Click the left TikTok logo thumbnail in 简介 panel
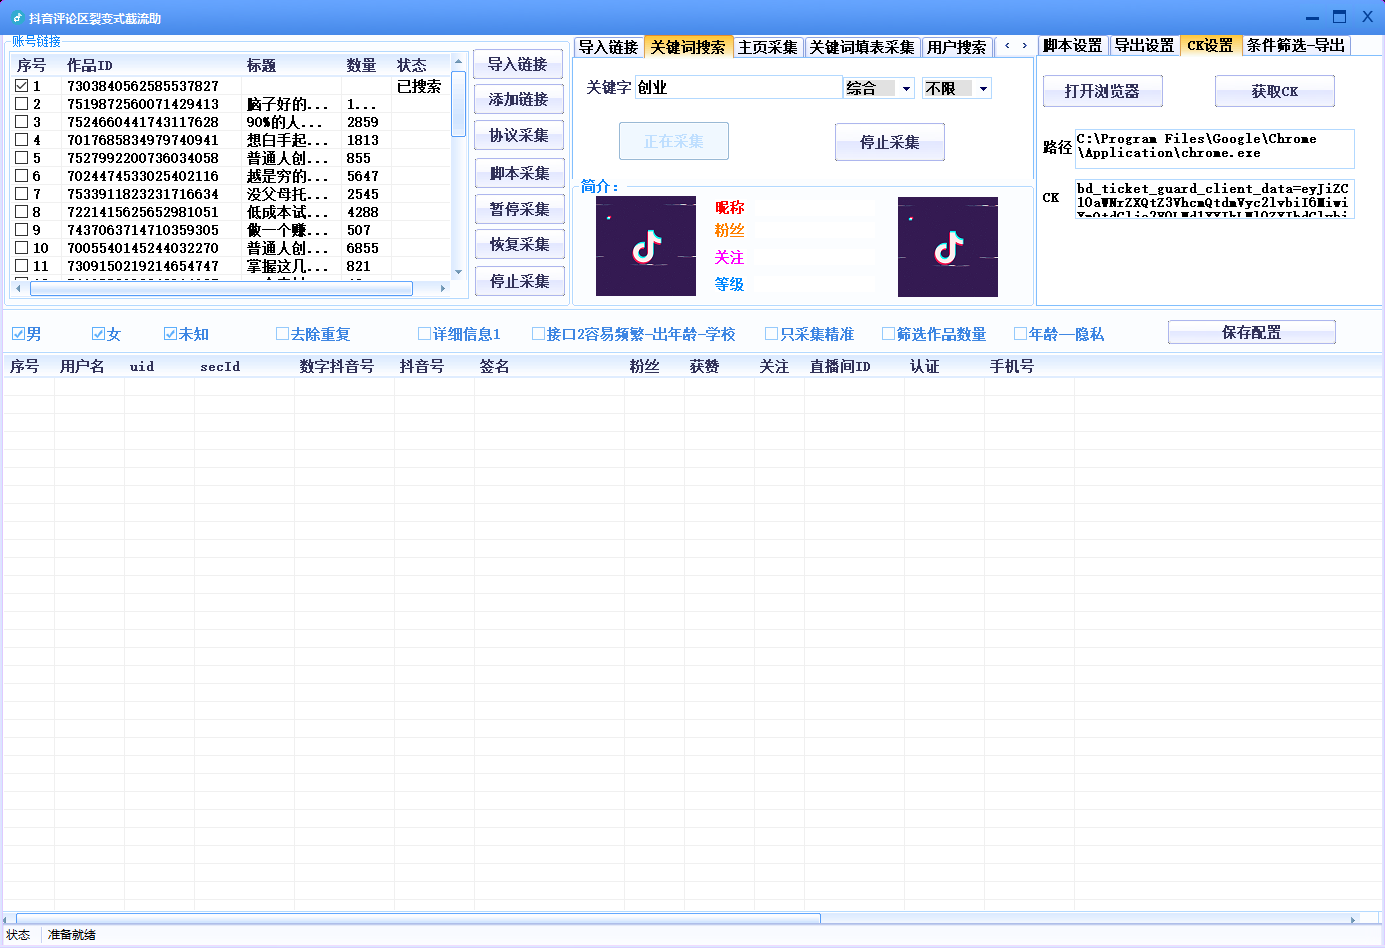Screen dimensions: 1385x948 click(645, 246)
